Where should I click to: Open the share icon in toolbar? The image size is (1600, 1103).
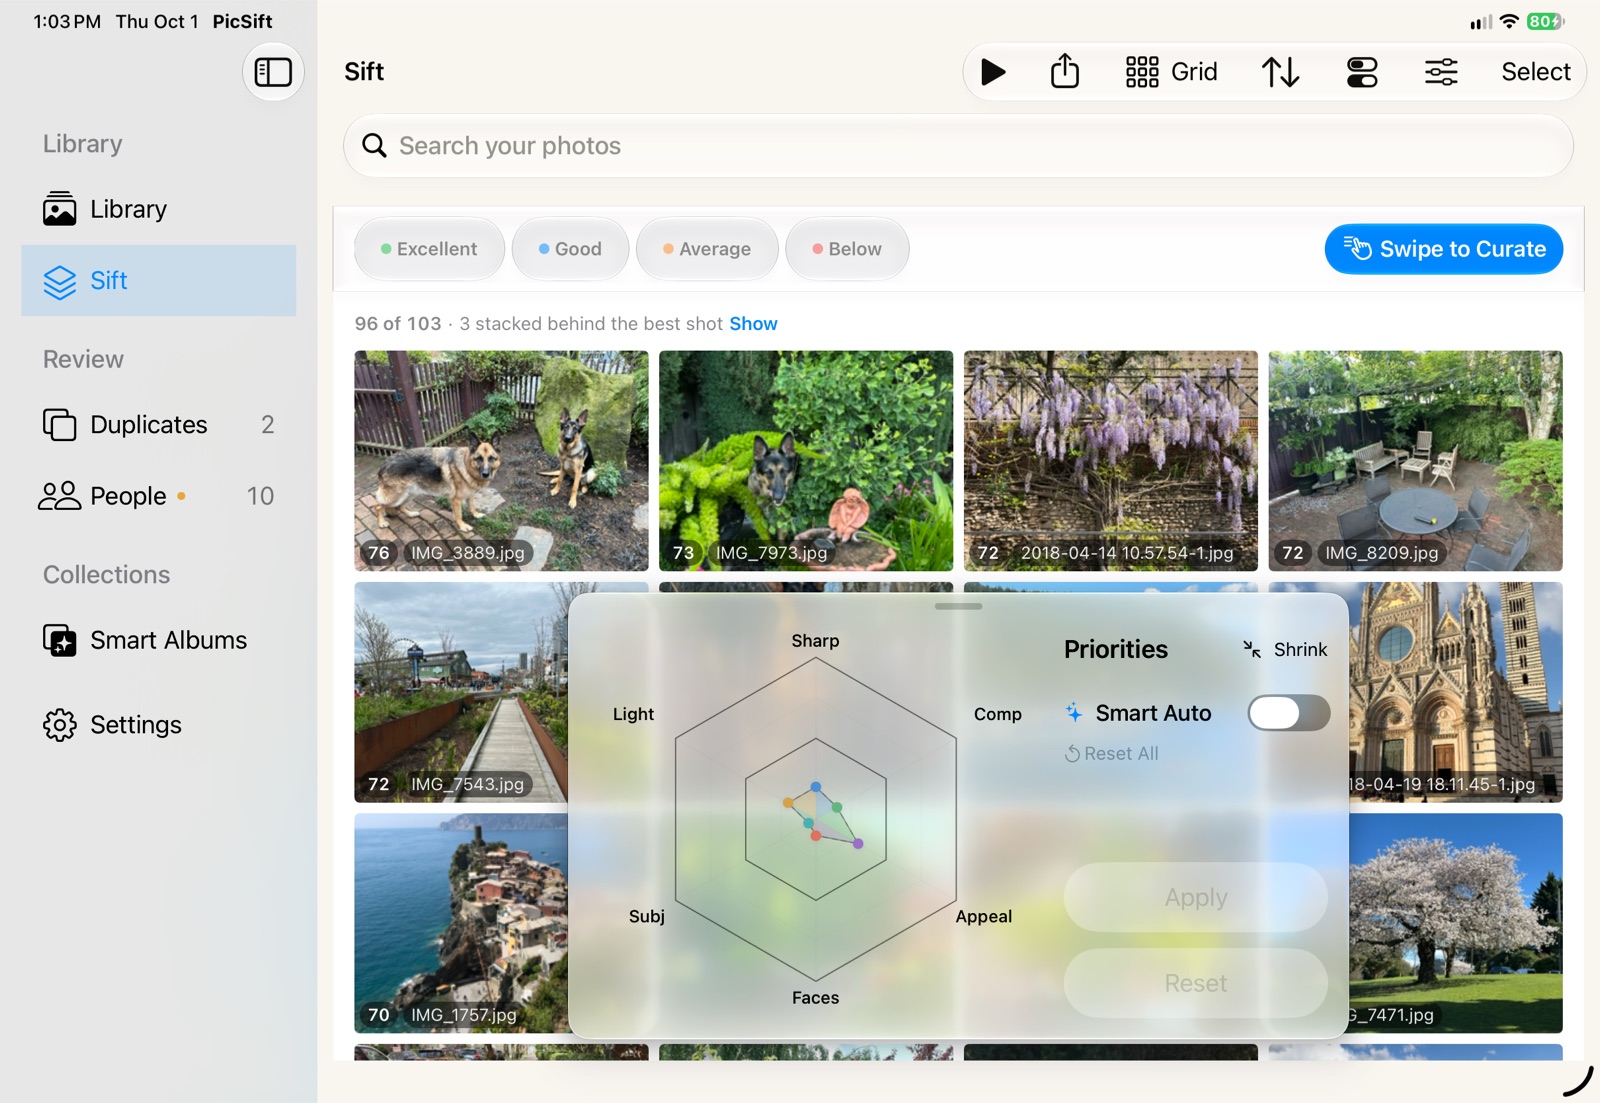click(x=1065, y=71)
